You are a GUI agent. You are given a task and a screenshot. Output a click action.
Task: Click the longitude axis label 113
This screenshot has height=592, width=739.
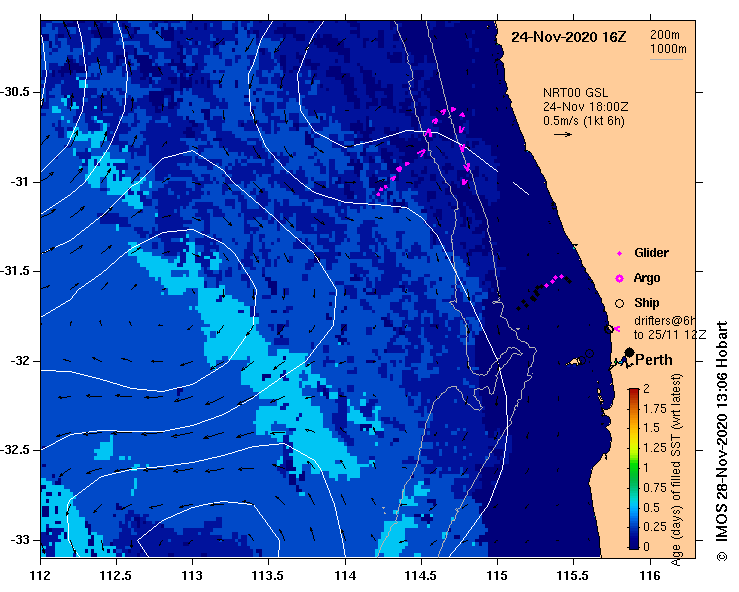point(192,576)
